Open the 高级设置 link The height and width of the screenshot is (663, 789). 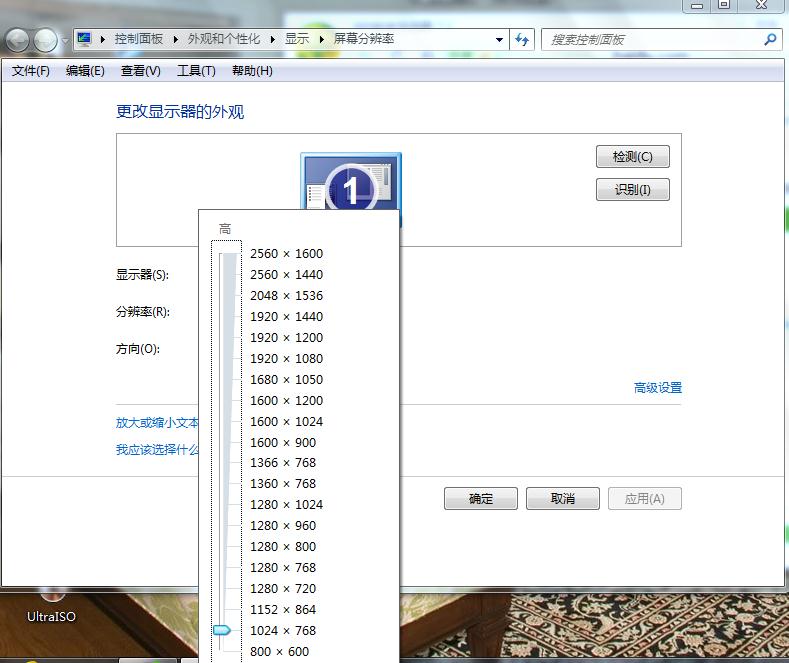(x=658, y=388)
